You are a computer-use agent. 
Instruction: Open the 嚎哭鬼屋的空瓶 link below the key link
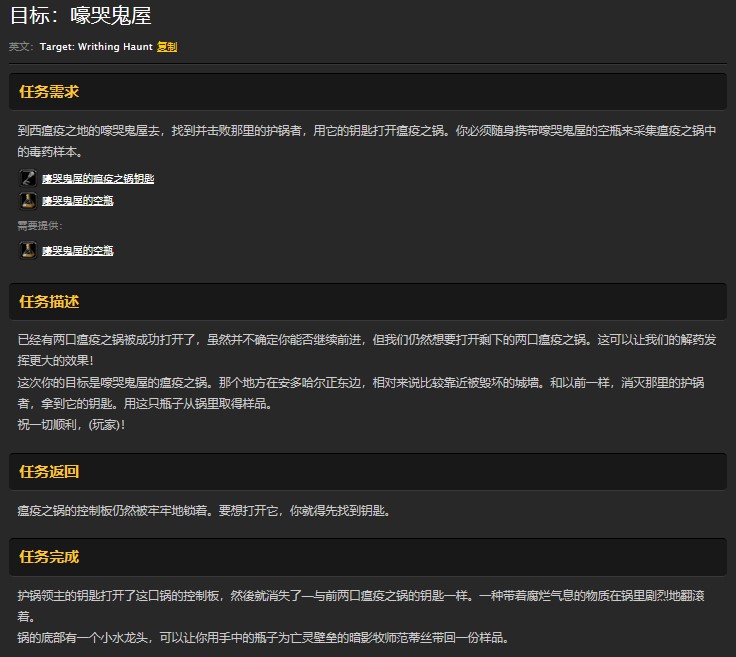click(x=77, y=201)
